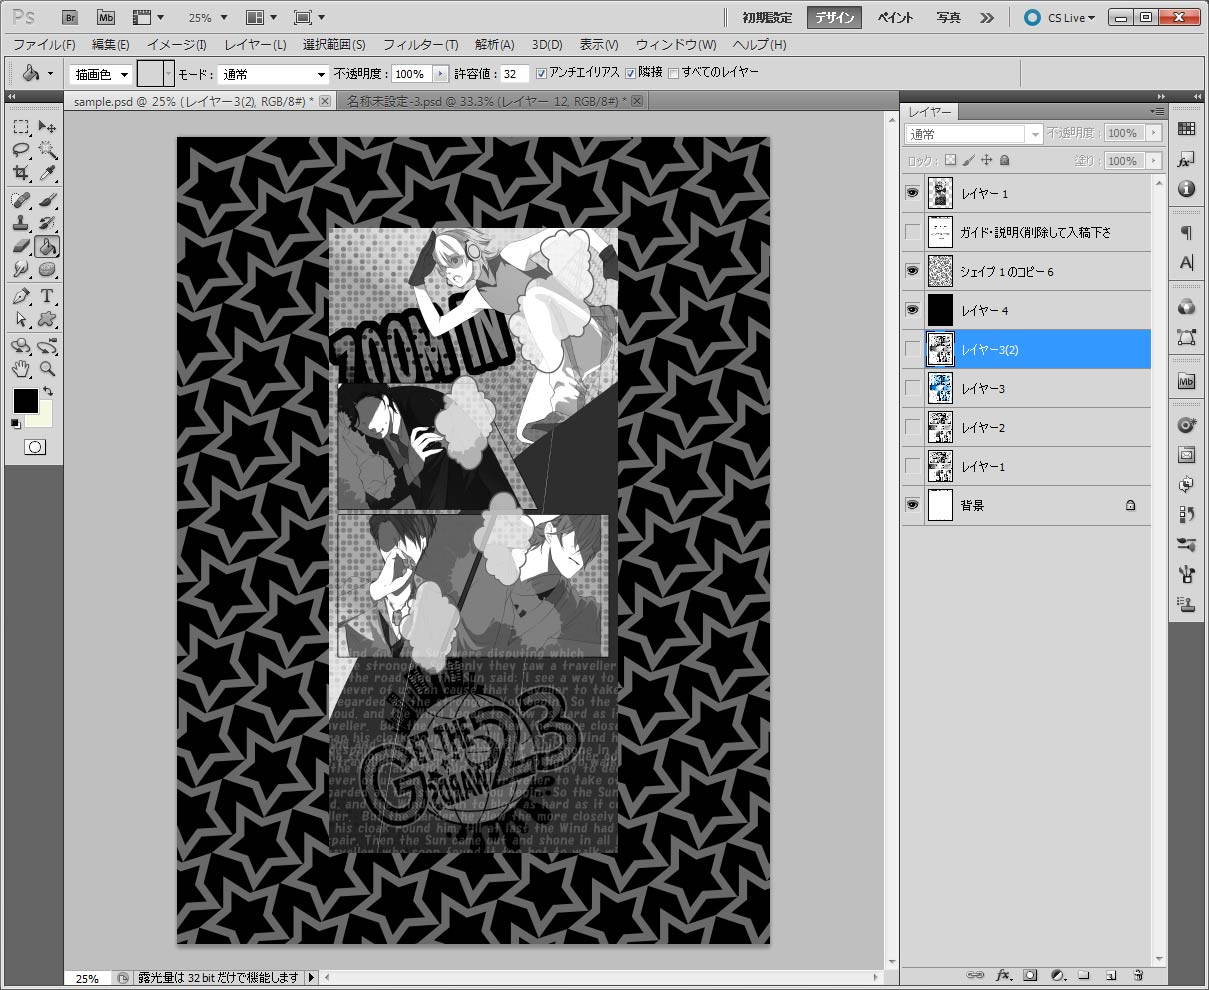This screenshot has width=1209, height=990.
Task: Select the Lasso tool
Action: (x=21, y=150)
